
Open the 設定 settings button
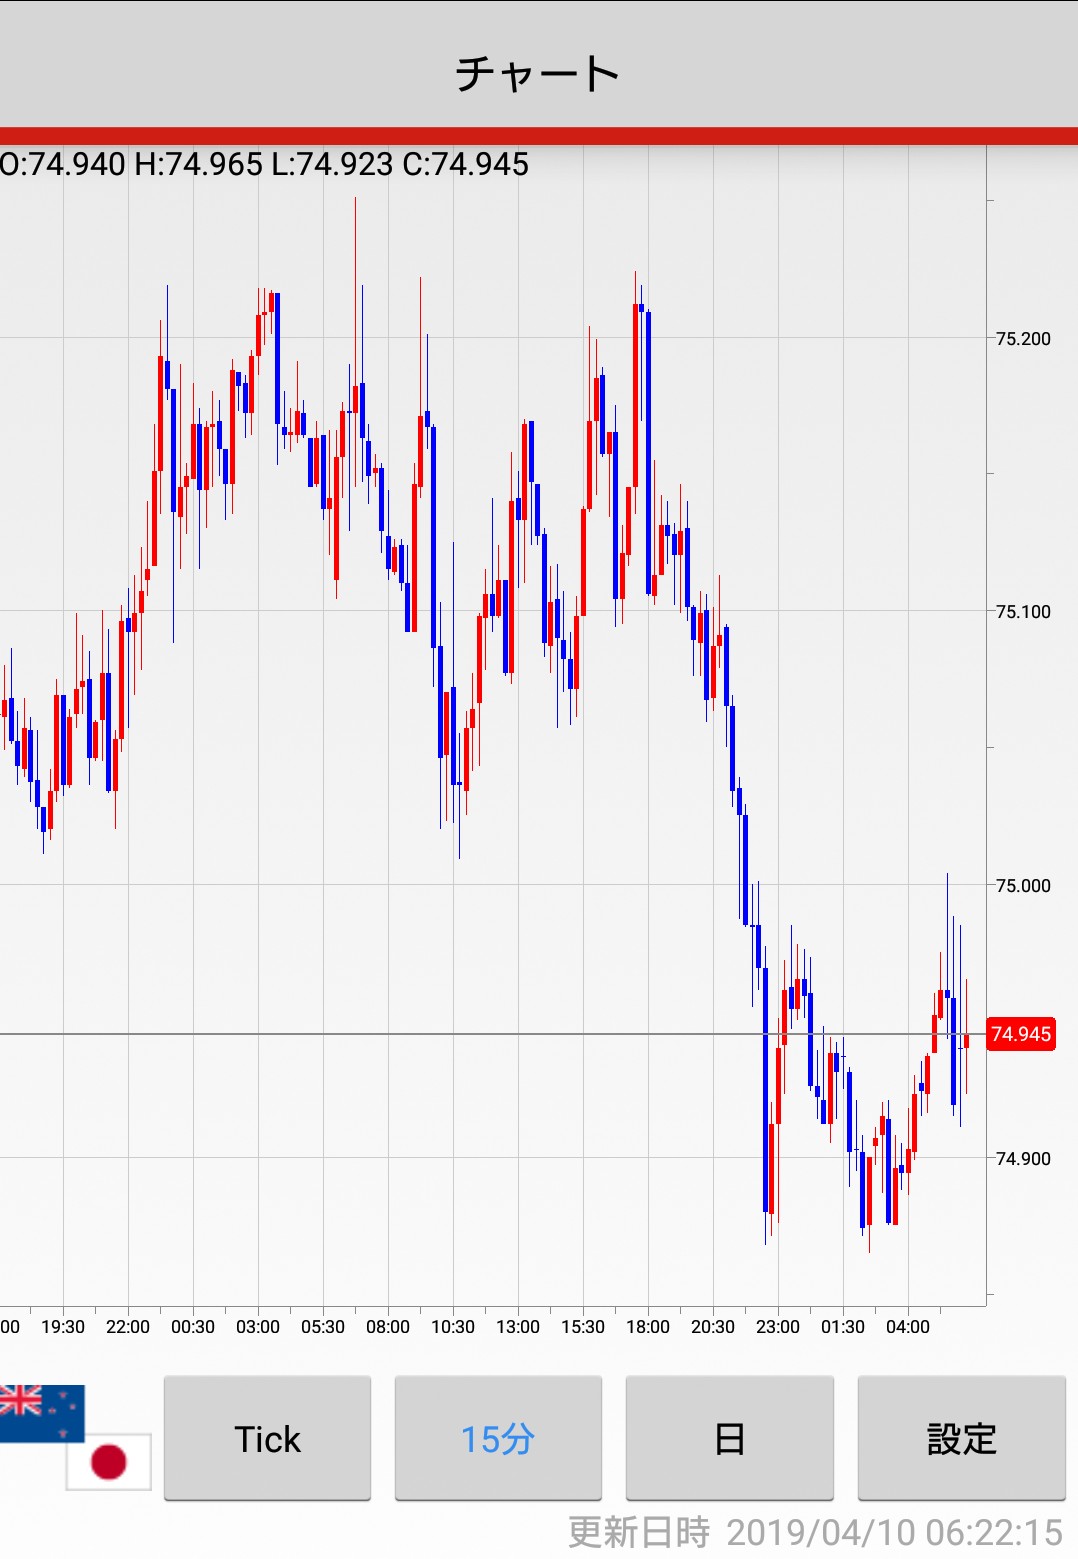pos(961,1438)
